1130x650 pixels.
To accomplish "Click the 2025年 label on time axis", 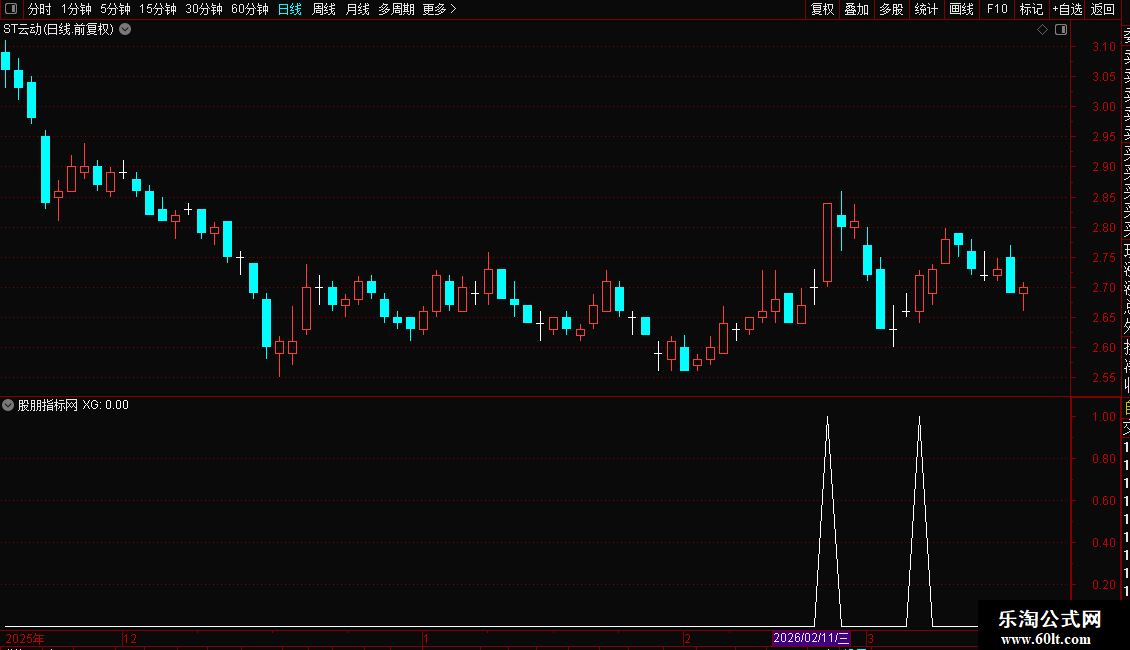I will coord(25,638).
